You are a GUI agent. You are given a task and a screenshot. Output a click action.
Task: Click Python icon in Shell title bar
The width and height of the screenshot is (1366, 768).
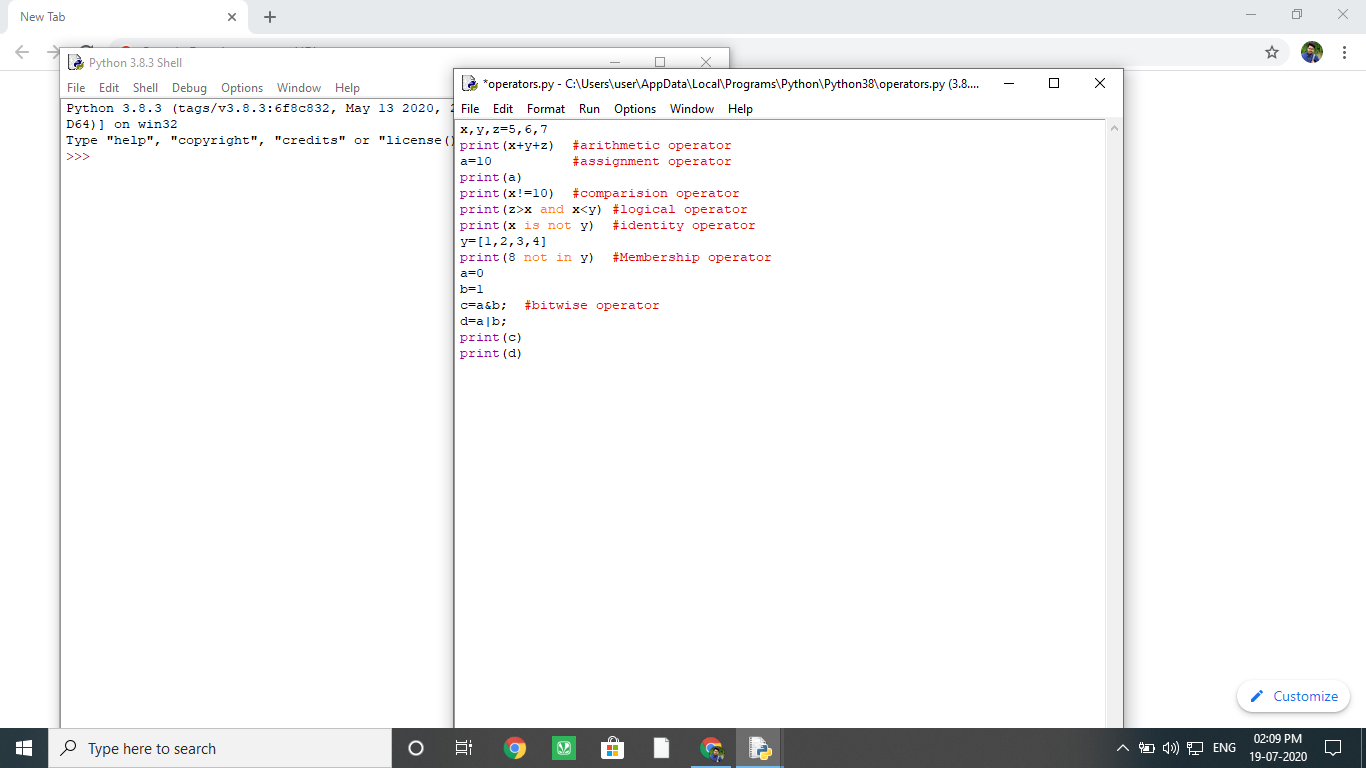[x=76, y=62]
